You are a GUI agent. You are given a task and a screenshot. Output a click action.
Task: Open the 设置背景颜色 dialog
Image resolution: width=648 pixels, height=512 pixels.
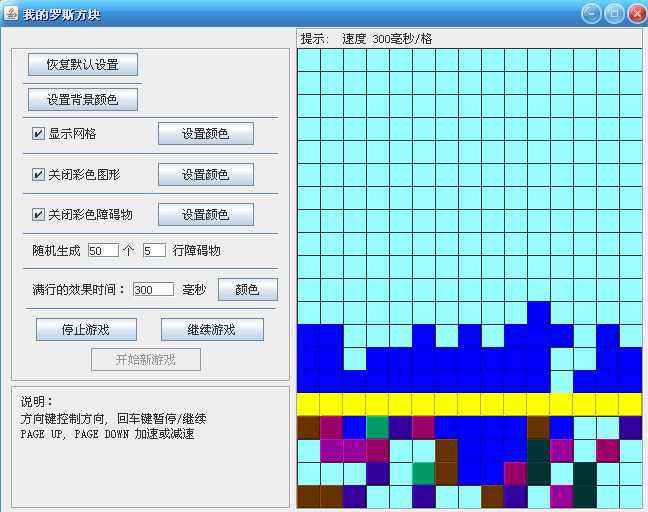83,100
